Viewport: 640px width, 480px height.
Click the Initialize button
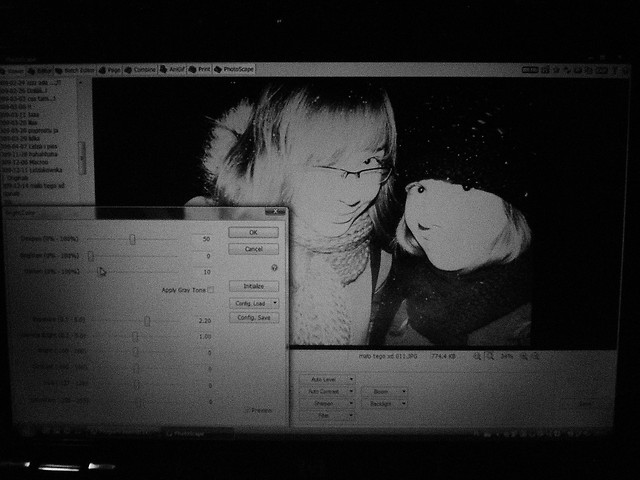[x=254, y=286]
